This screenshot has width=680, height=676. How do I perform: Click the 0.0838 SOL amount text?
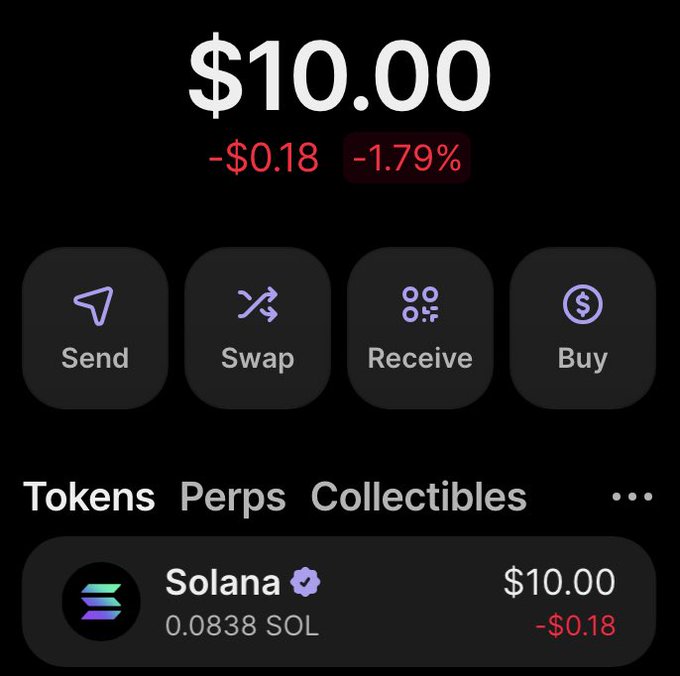point(242,626)
